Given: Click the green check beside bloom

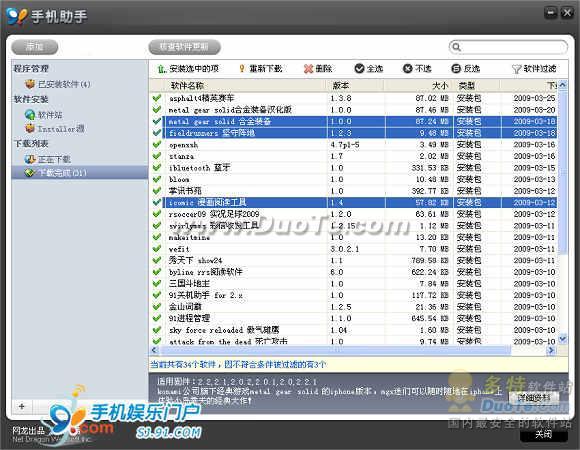Looking at the screenshot, I should (x=157, y=179).
